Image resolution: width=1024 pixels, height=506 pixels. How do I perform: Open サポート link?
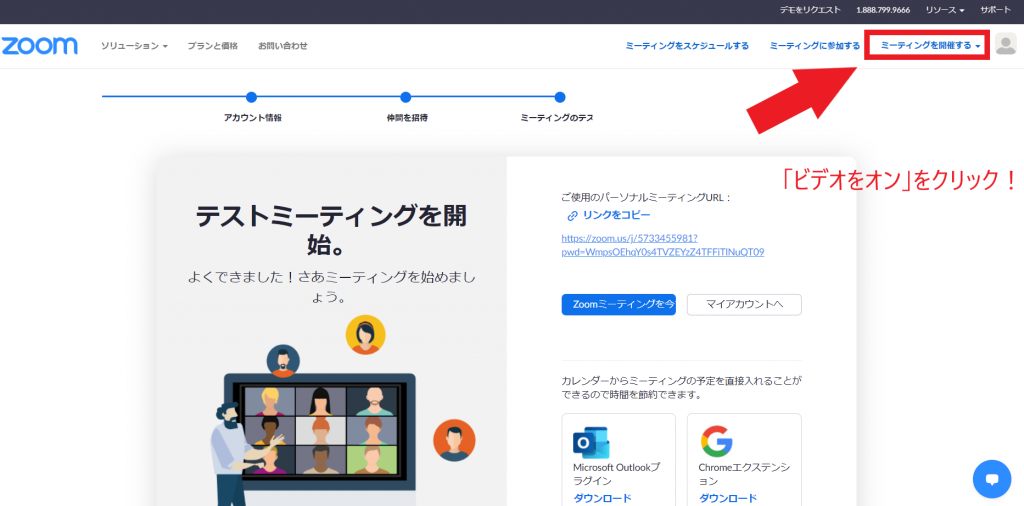(x=995, y=10)
